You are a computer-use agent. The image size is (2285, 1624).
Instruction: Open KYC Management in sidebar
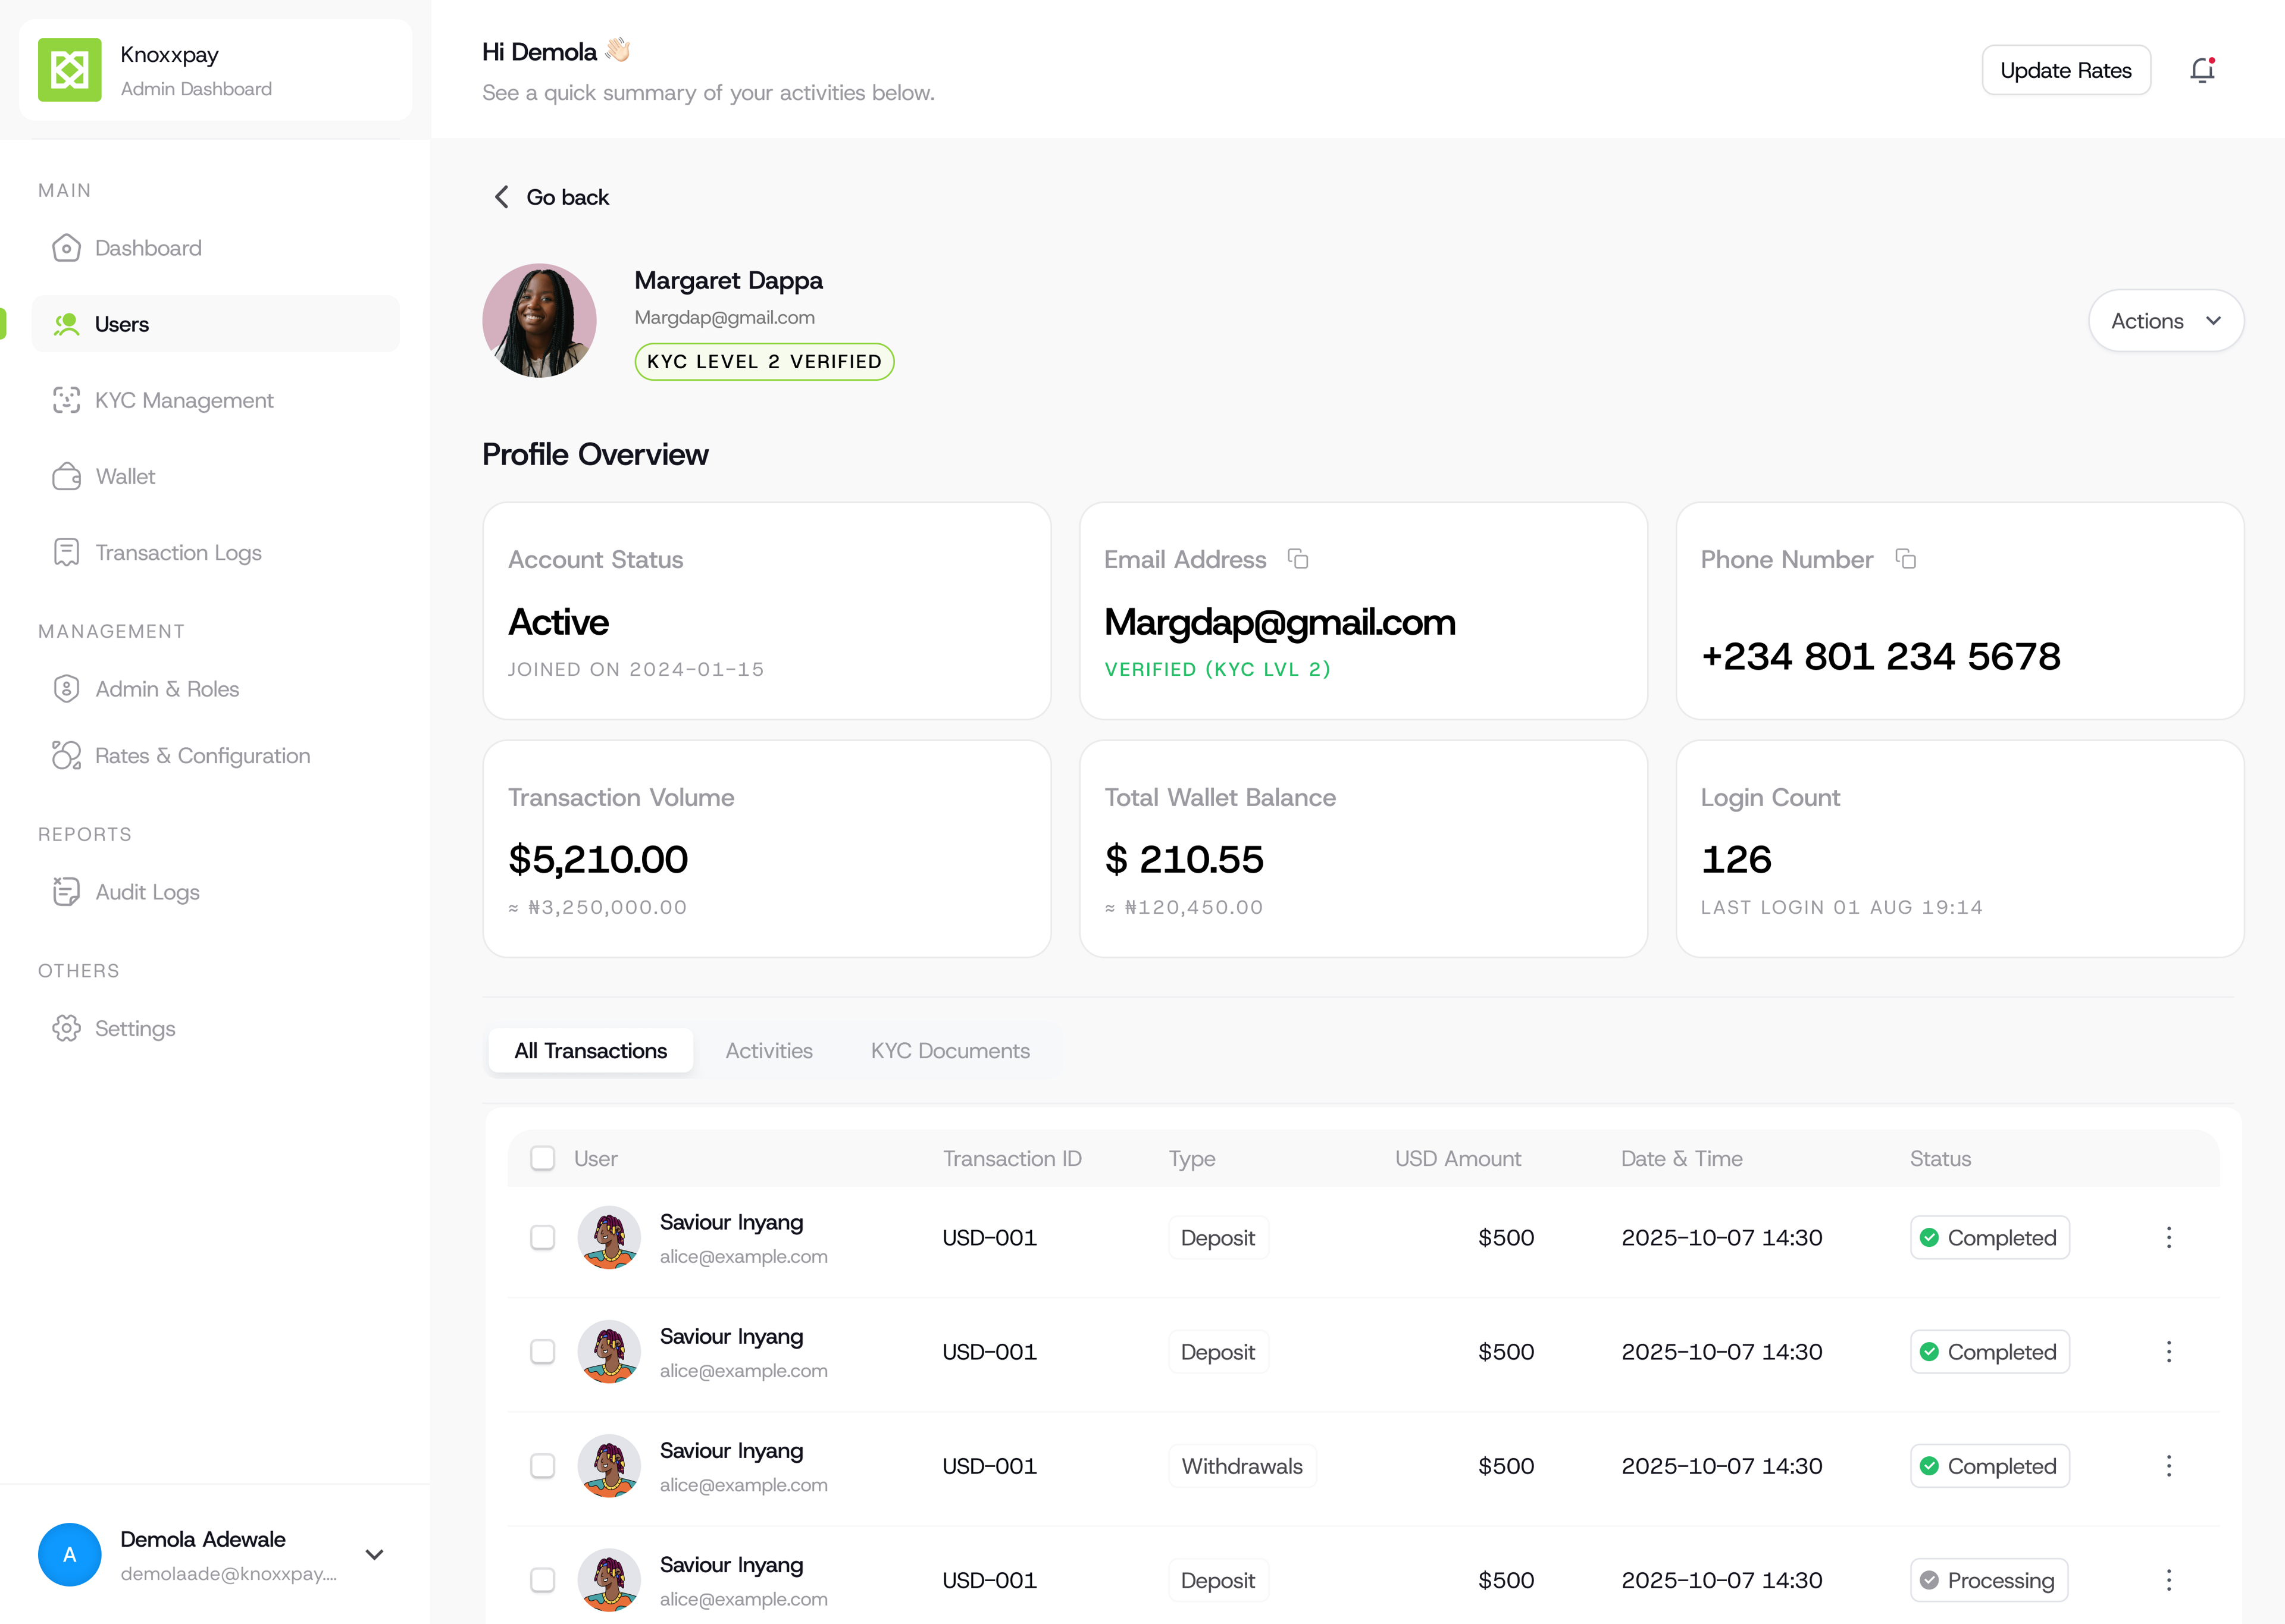coord(215,400)
